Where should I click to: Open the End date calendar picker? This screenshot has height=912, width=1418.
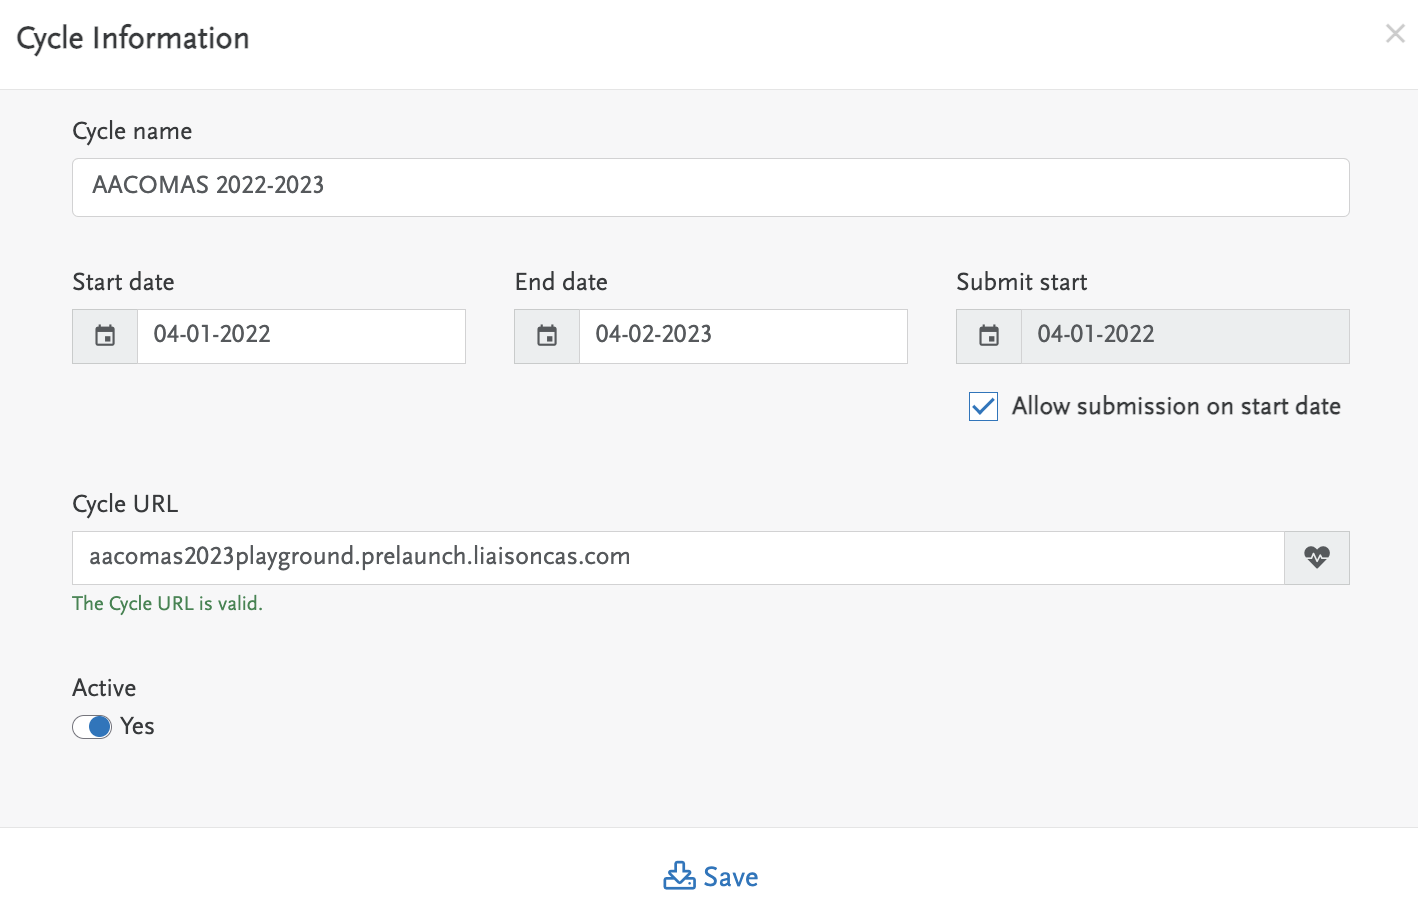pos(547,336)
